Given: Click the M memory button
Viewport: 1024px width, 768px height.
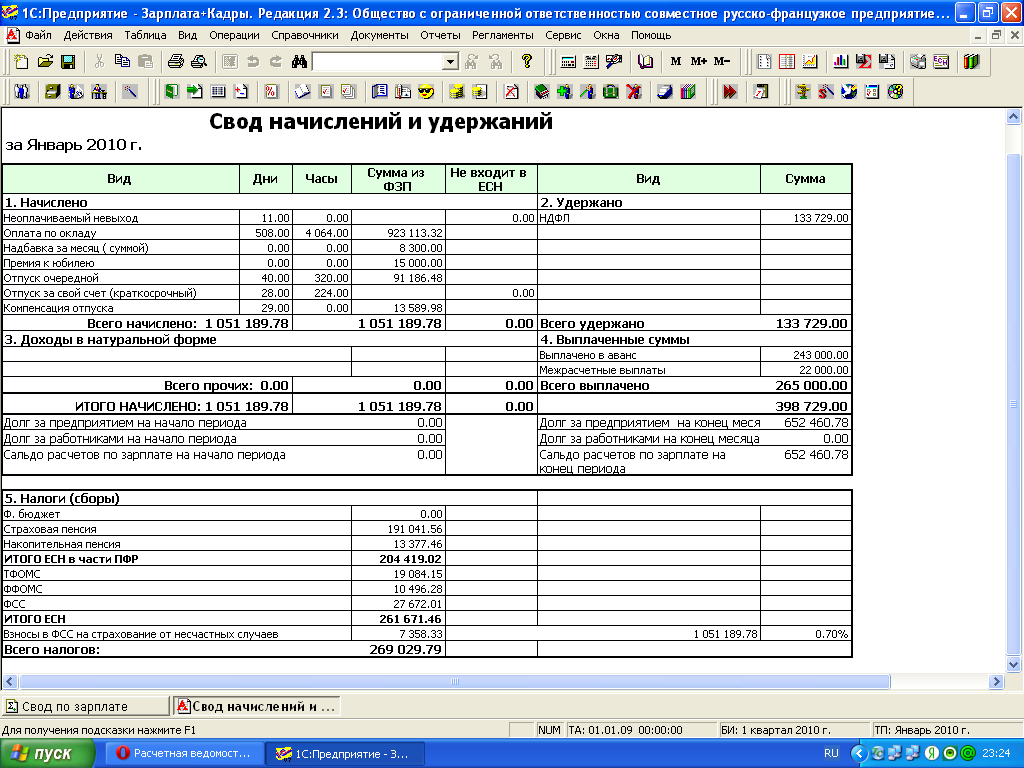Looking at the screenshot, I should coord(676,61).
